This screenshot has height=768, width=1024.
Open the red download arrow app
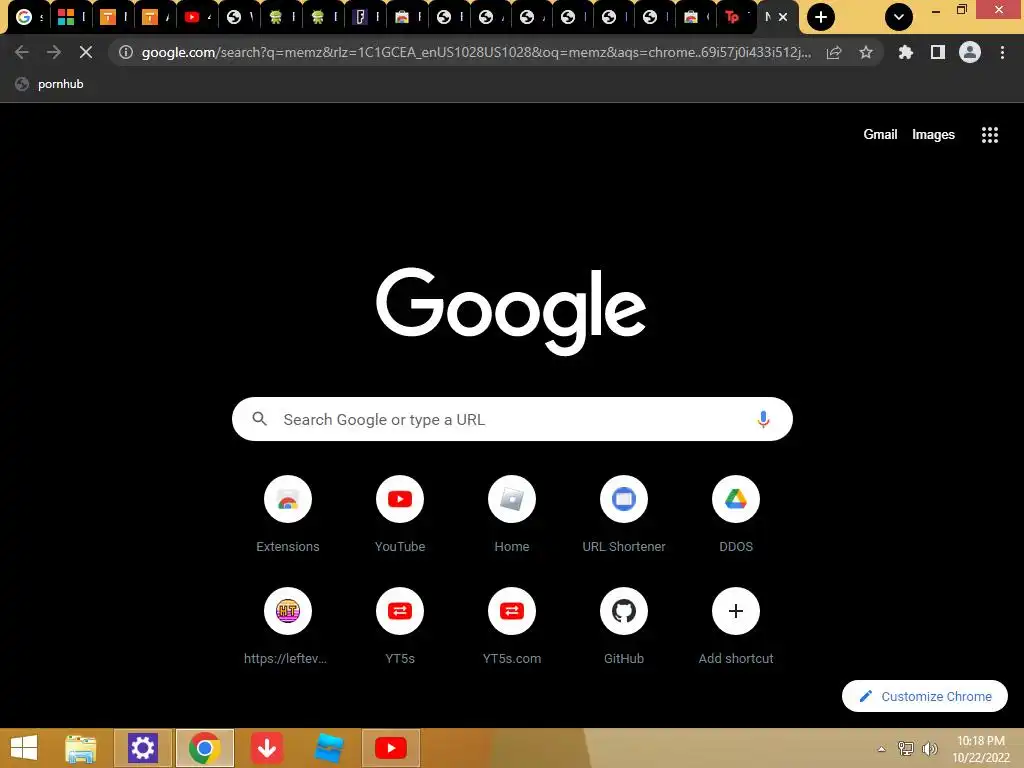click(266, 748)
